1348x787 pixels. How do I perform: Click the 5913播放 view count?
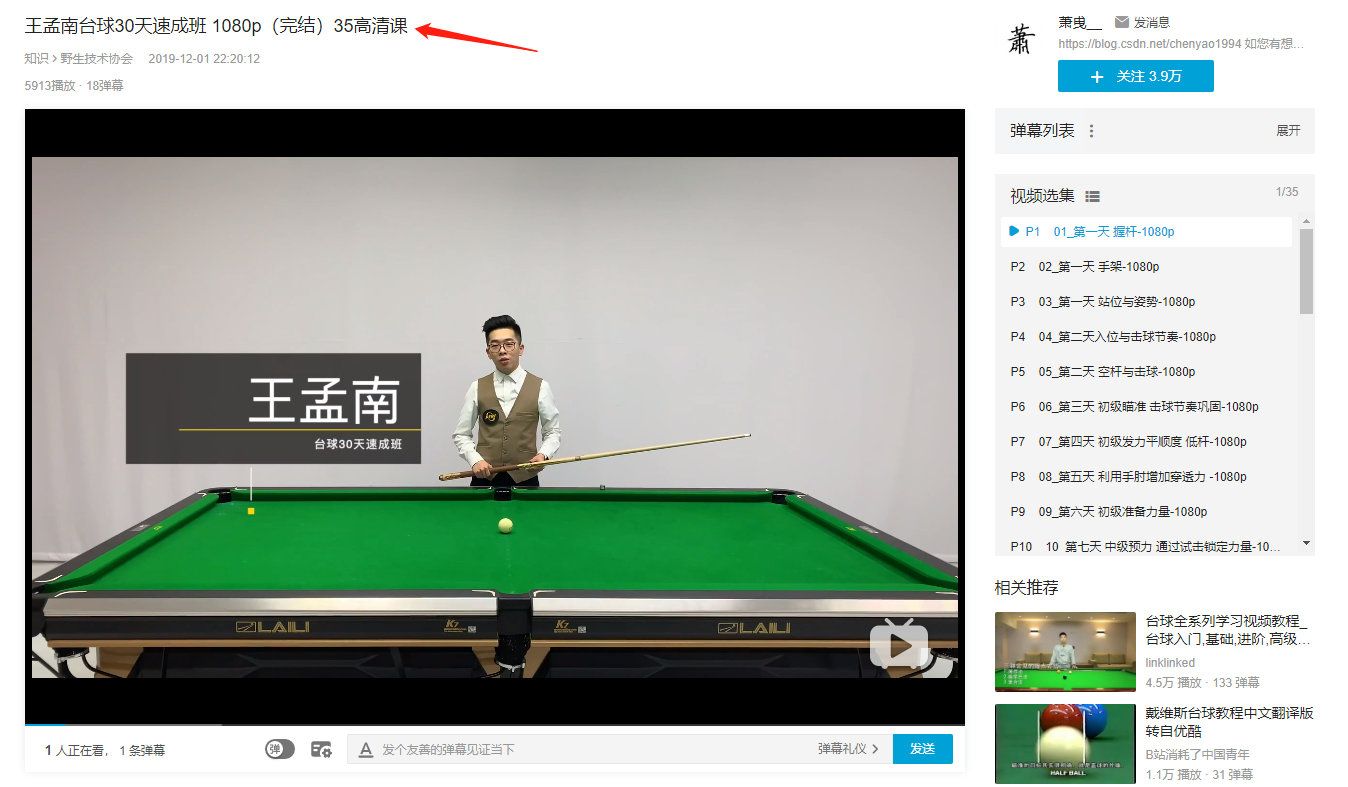[x=50, y=86]
